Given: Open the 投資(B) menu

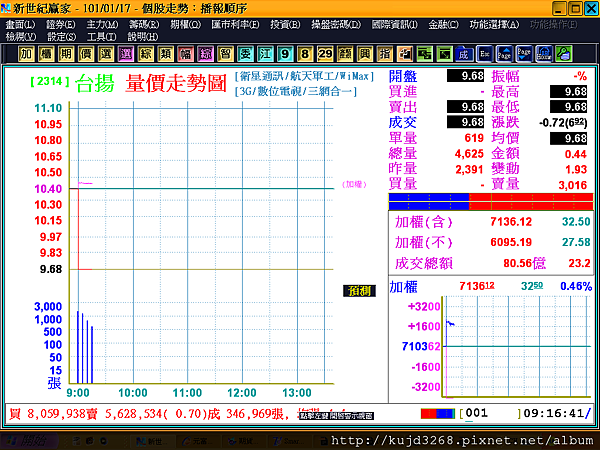Looking at the screenshot, I should (x=285, y=24).
